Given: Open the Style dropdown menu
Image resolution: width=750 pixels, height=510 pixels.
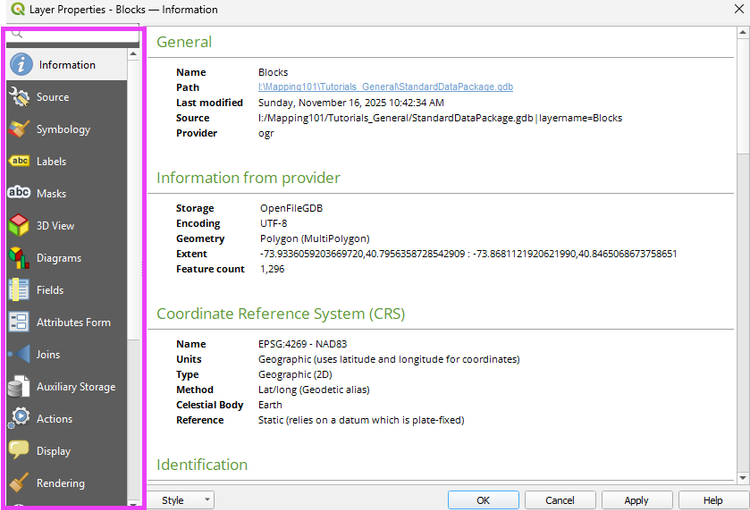Looking at the screenshot, I should click(x=180, y=500).
